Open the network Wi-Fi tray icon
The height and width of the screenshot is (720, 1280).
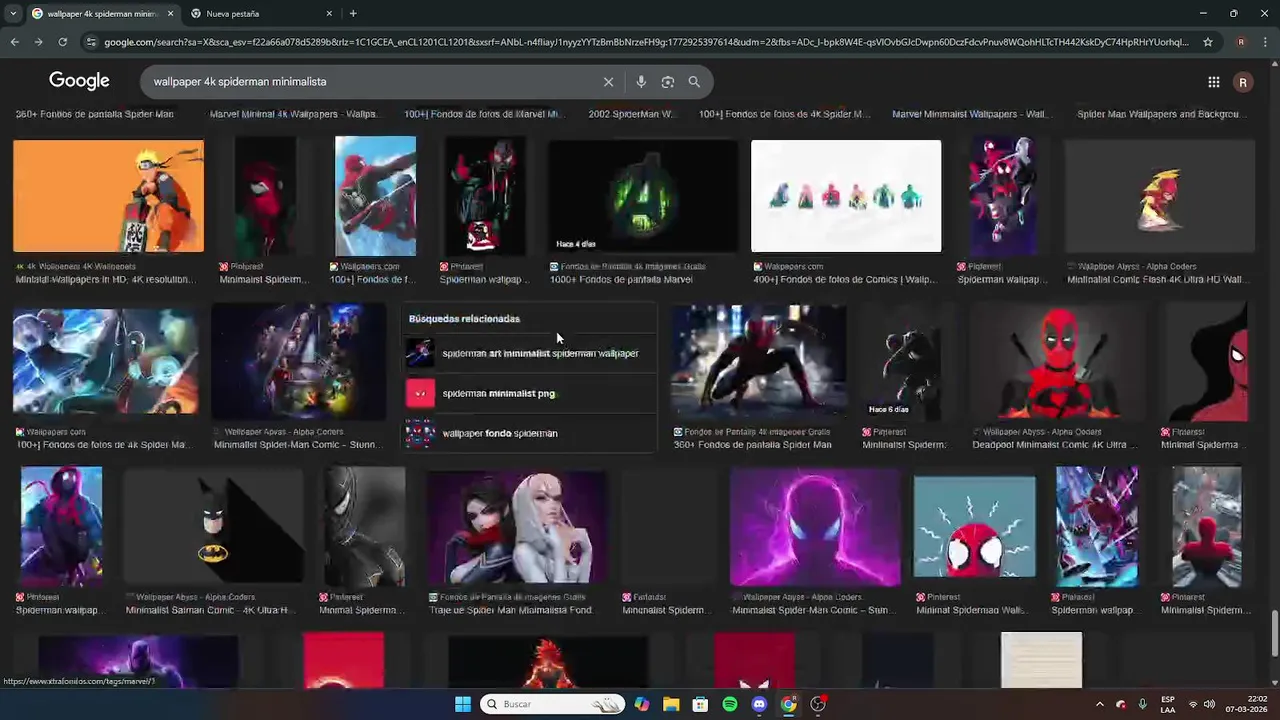tap(1192, 704)
